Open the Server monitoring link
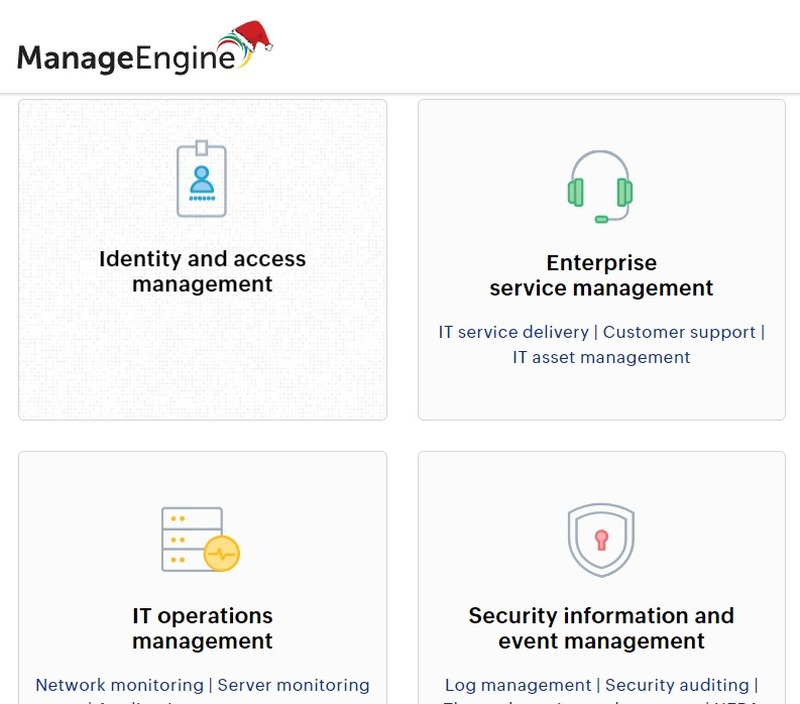 click(x=293, y=685)
